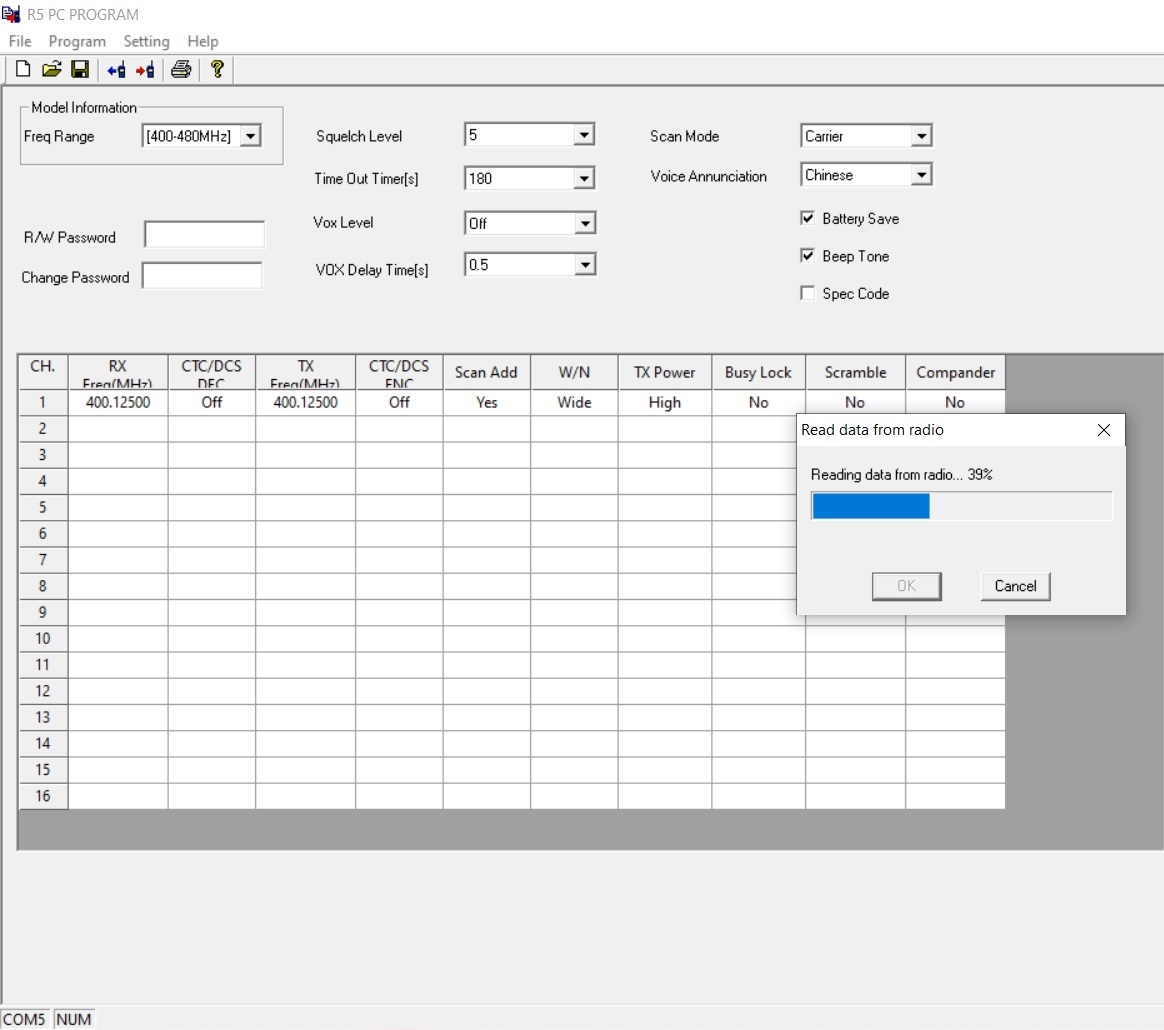The image size is (1164, 1030).
Task: Open the Help menu
Action: tap(203, 41)
